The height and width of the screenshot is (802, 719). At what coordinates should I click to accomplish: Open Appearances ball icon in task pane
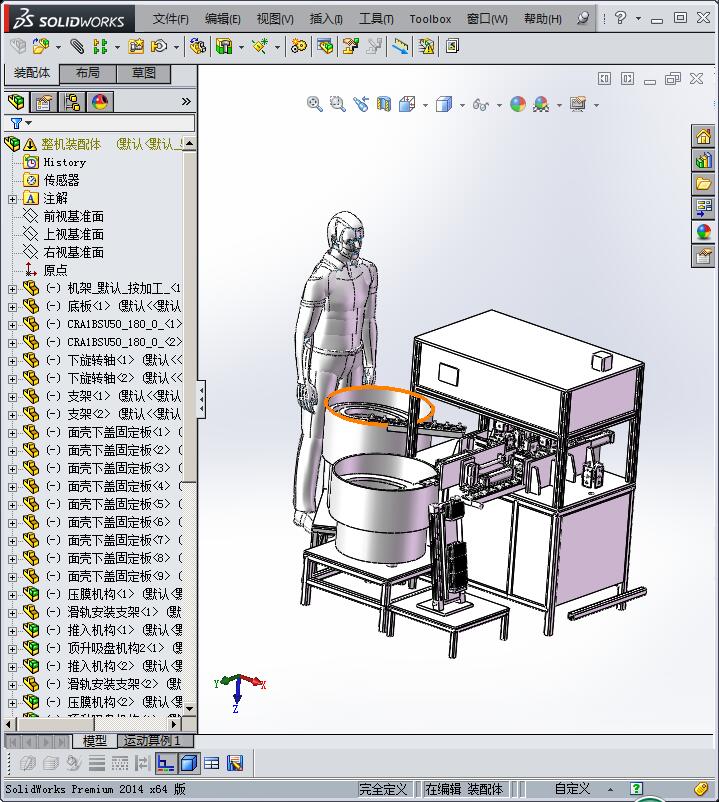(x=703, y=232)
